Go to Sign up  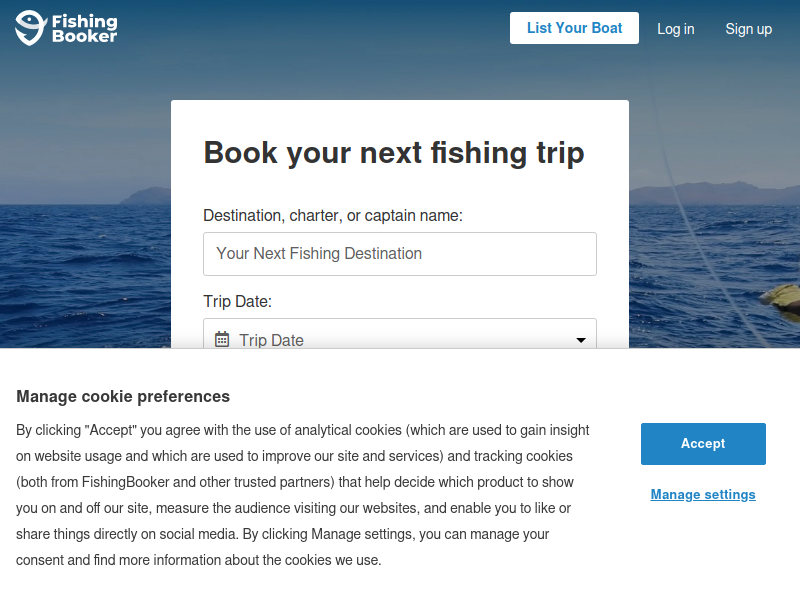click(x=748, y=29)
